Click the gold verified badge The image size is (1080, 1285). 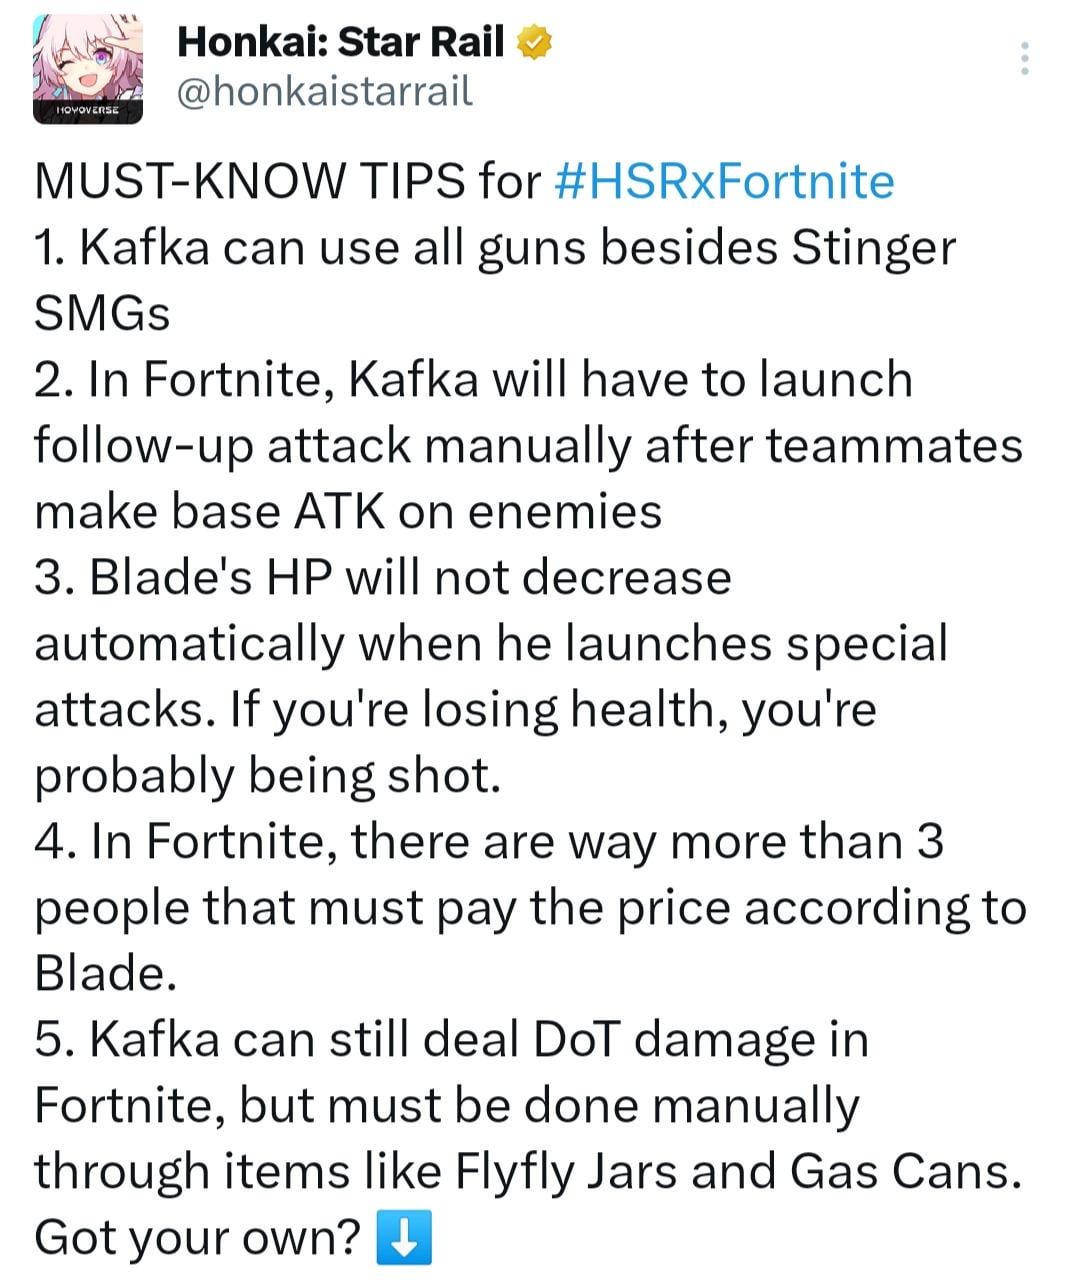(x=535, y=42)
